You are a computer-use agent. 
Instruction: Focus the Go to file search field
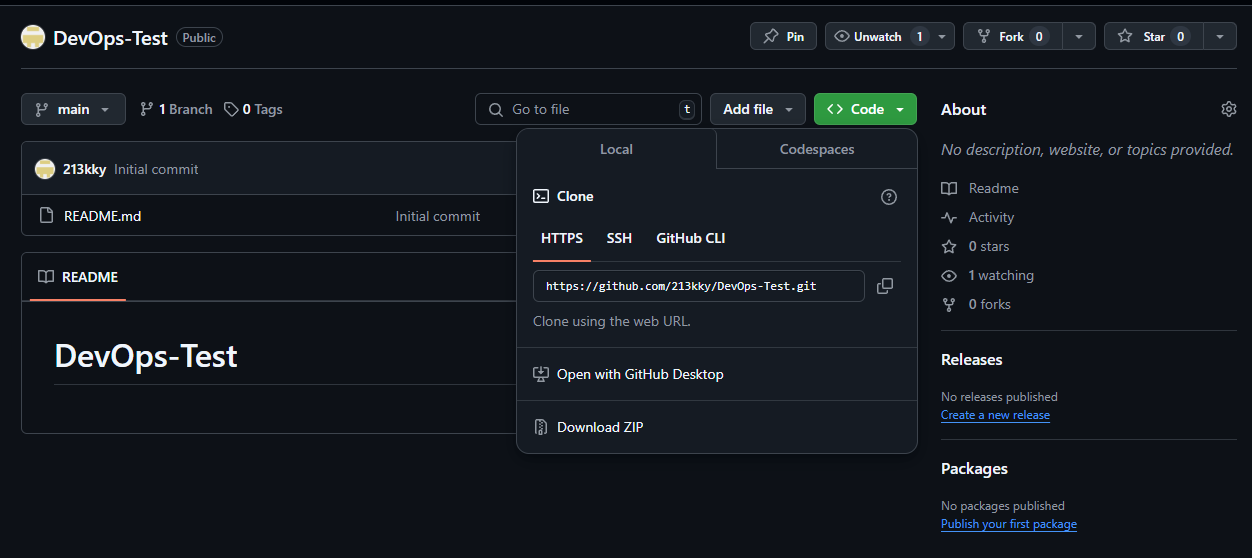[x=588, y=109]
